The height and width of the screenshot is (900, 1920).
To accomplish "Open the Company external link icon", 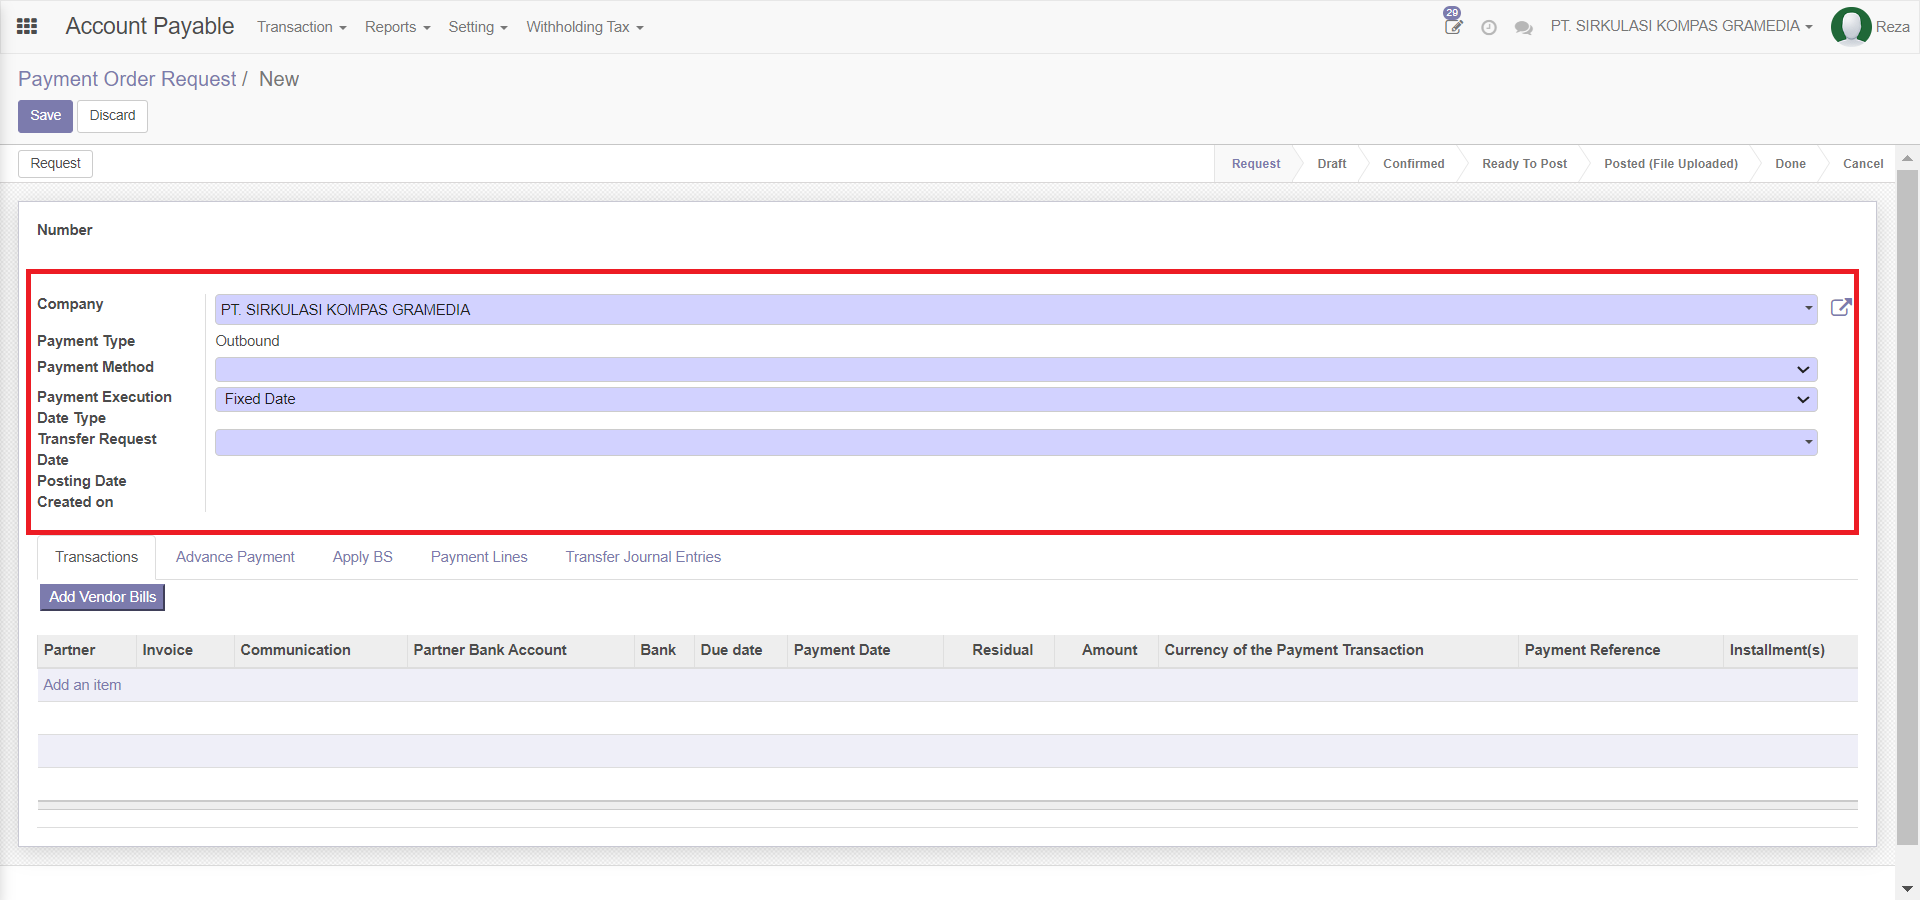I will pyautogui.click(x=1841, y=308).
